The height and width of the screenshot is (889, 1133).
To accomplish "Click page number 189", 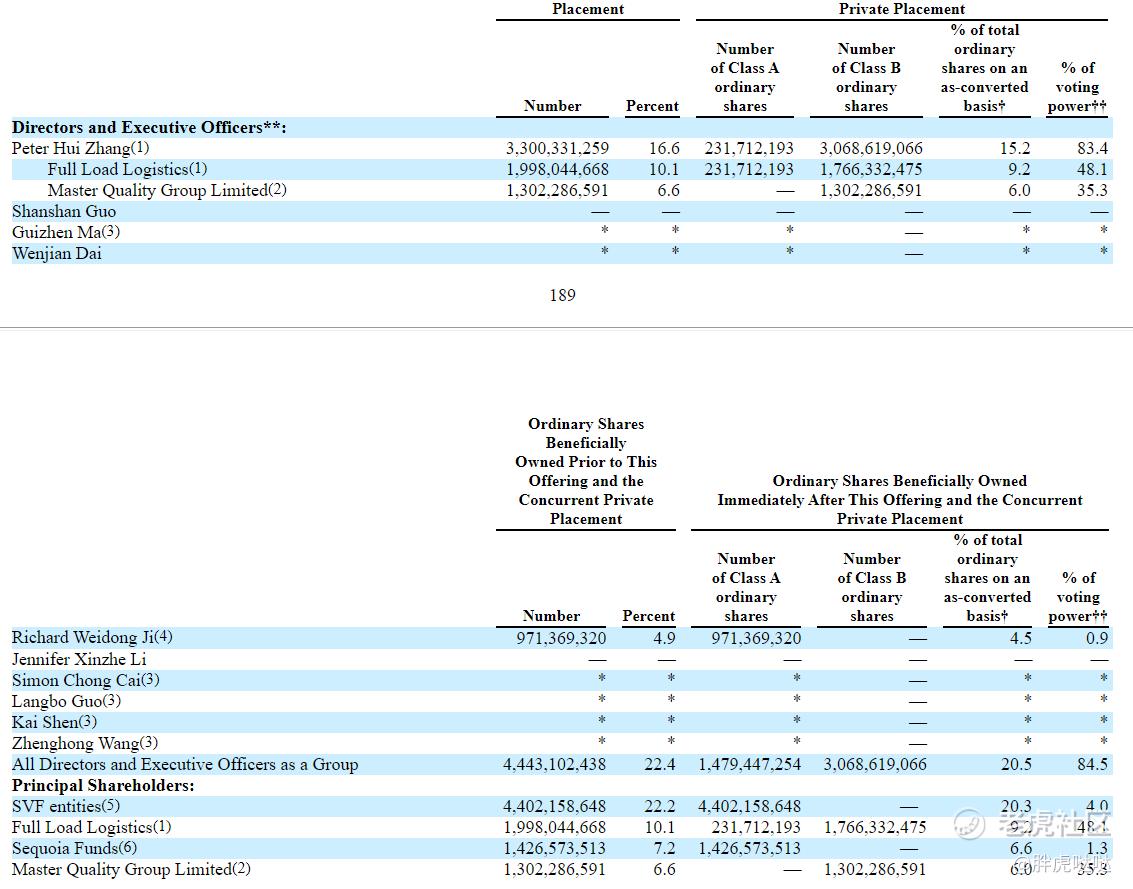I will coord(562,296).
